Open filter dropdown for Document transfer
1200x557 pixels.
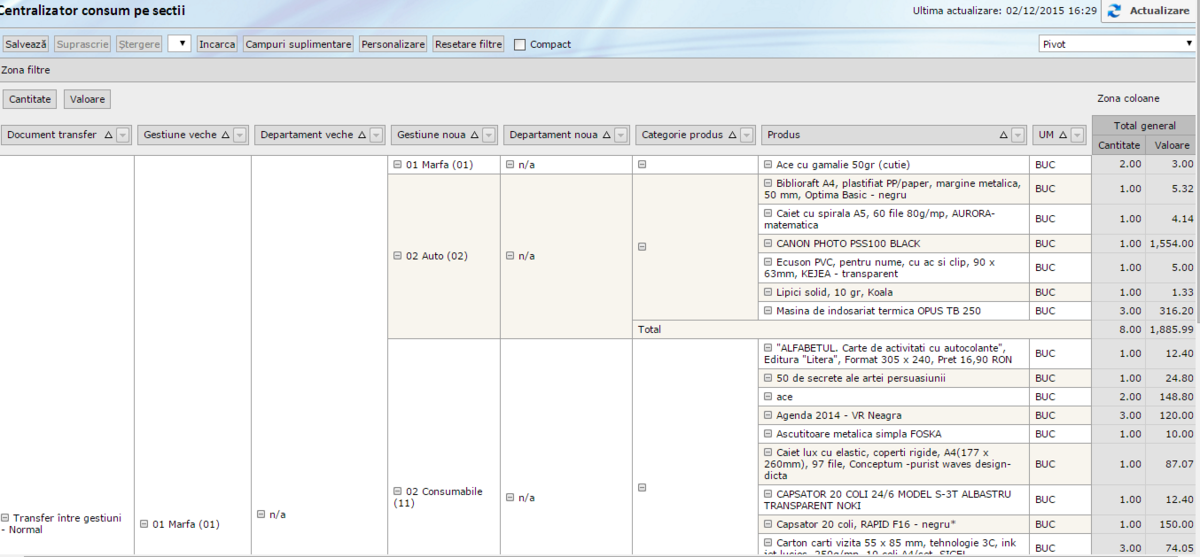pos(123,135)
